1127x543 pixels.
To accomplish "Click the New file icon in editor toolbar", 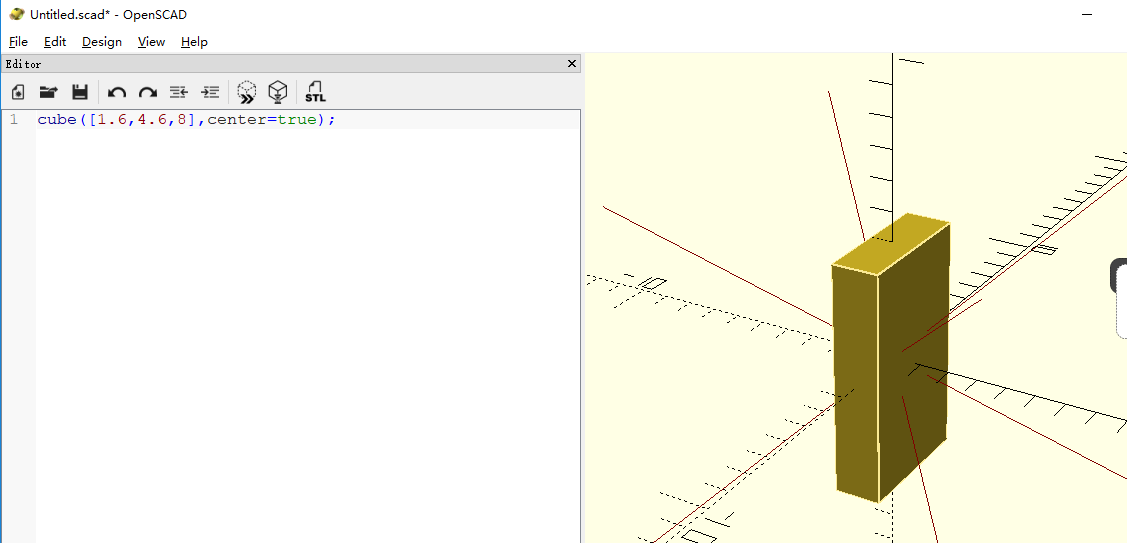I will pyautogui.click(x=18, y=93).
